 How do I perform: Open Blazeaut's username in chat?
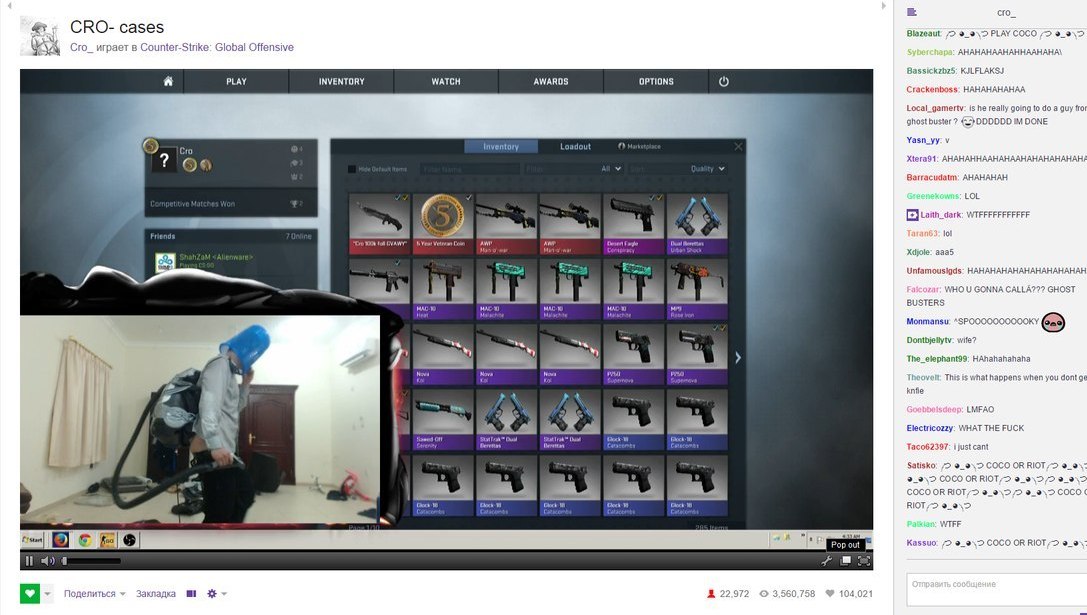point(923,33)
